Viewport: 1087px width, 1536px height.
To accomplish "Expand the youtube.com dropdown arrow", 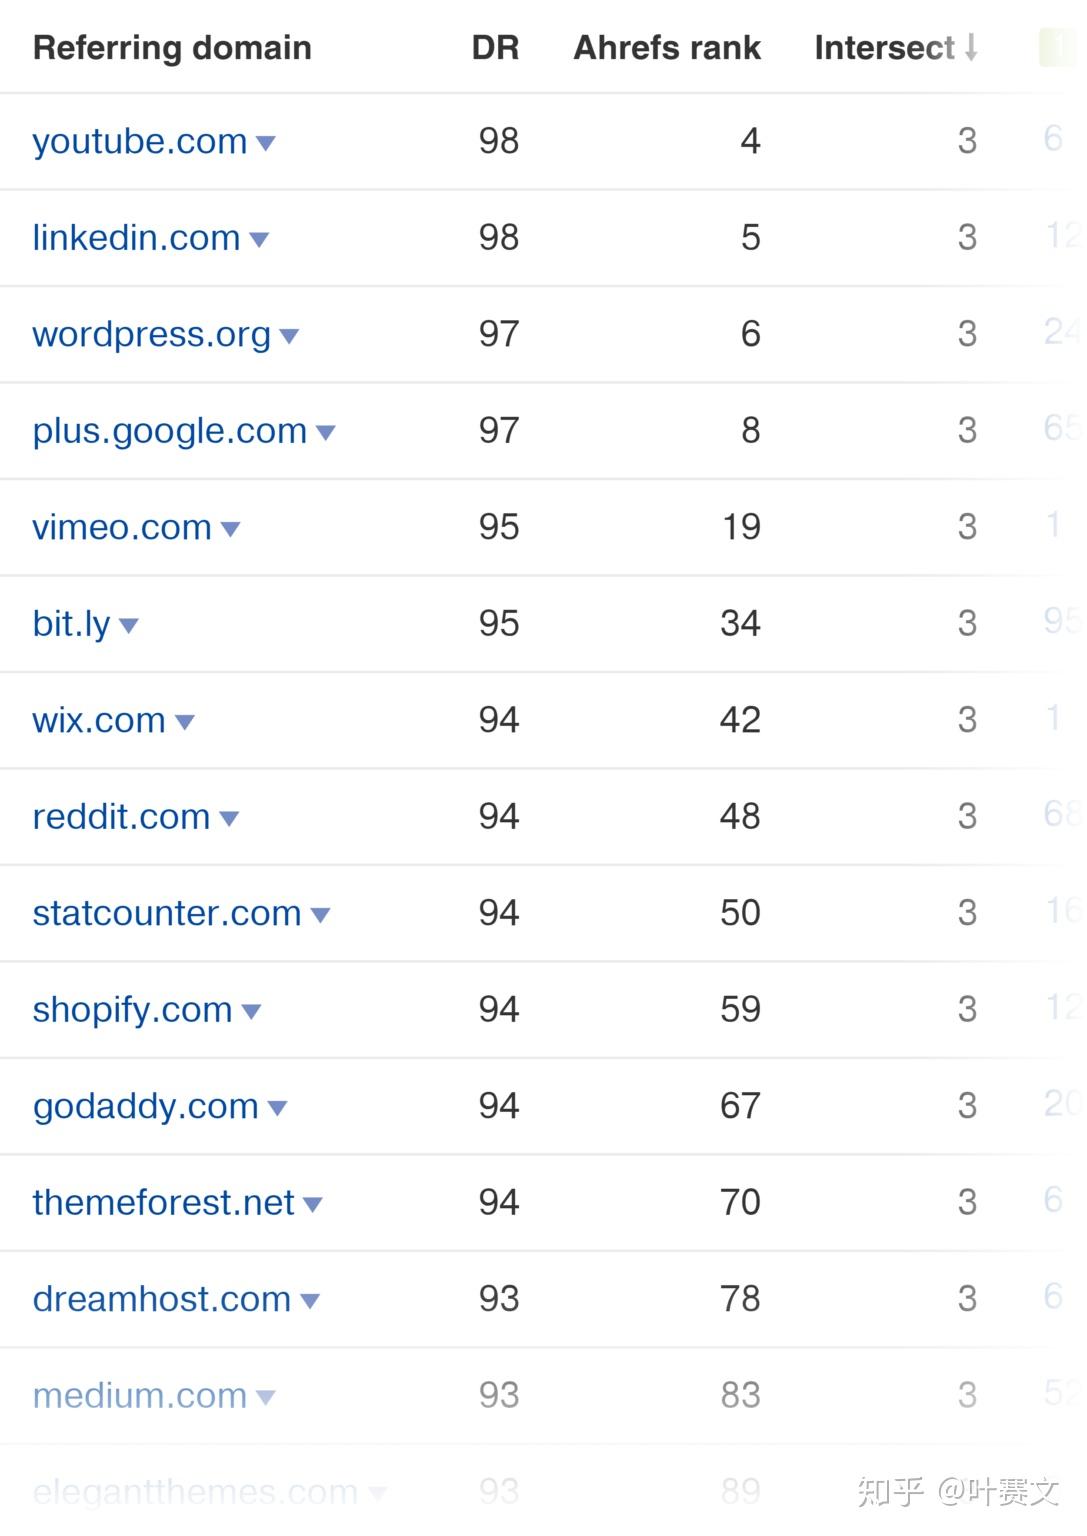I will pos(266,144).
